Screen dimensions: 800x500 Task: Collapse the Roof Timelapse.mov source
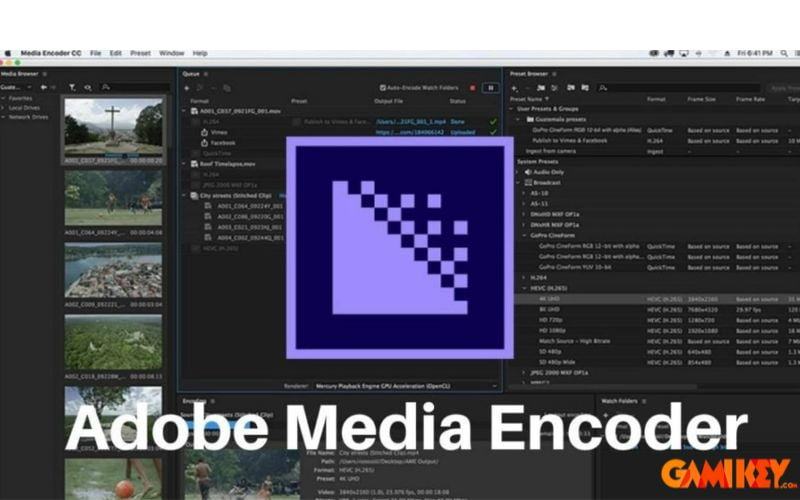(x=184, y=164)
